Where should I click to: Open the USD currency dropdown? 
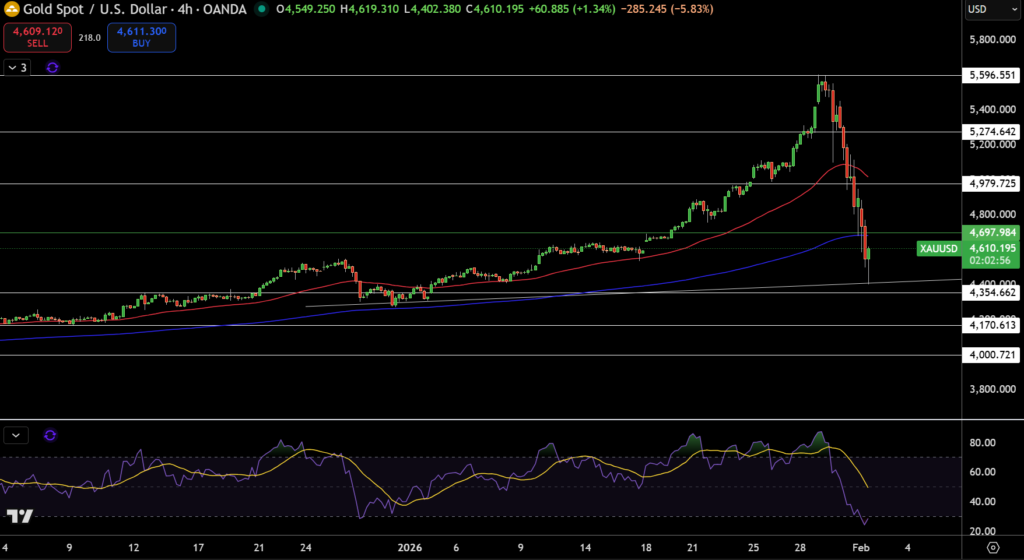(x=990, y=10)
